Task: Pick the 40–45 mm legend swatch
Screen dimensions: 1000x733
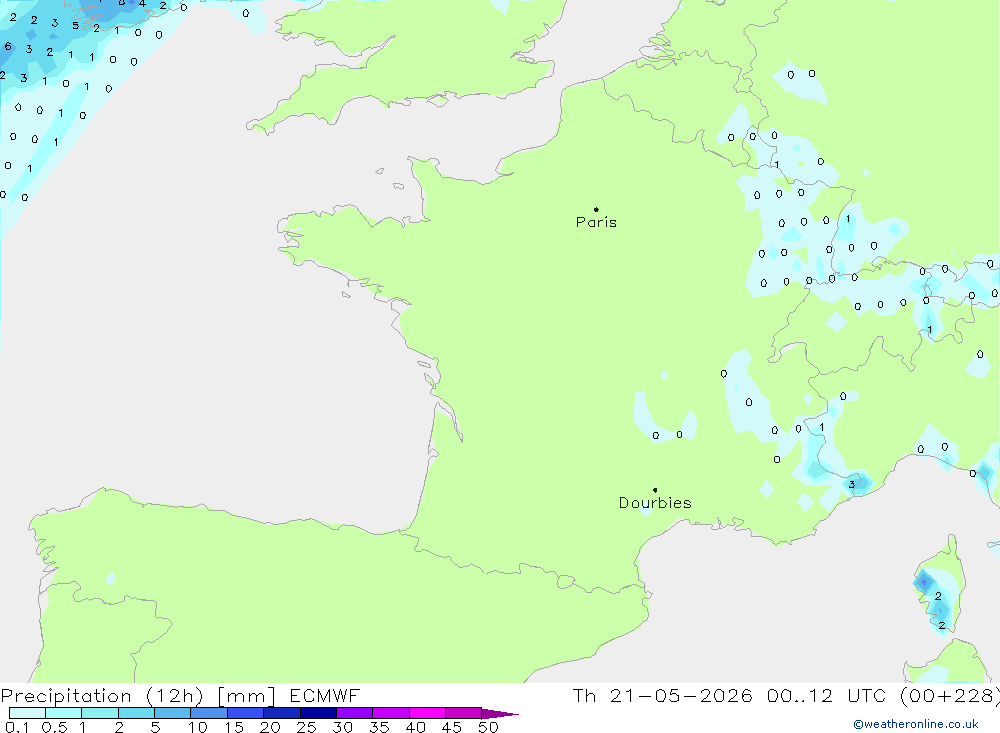Action: pos(427,713)
